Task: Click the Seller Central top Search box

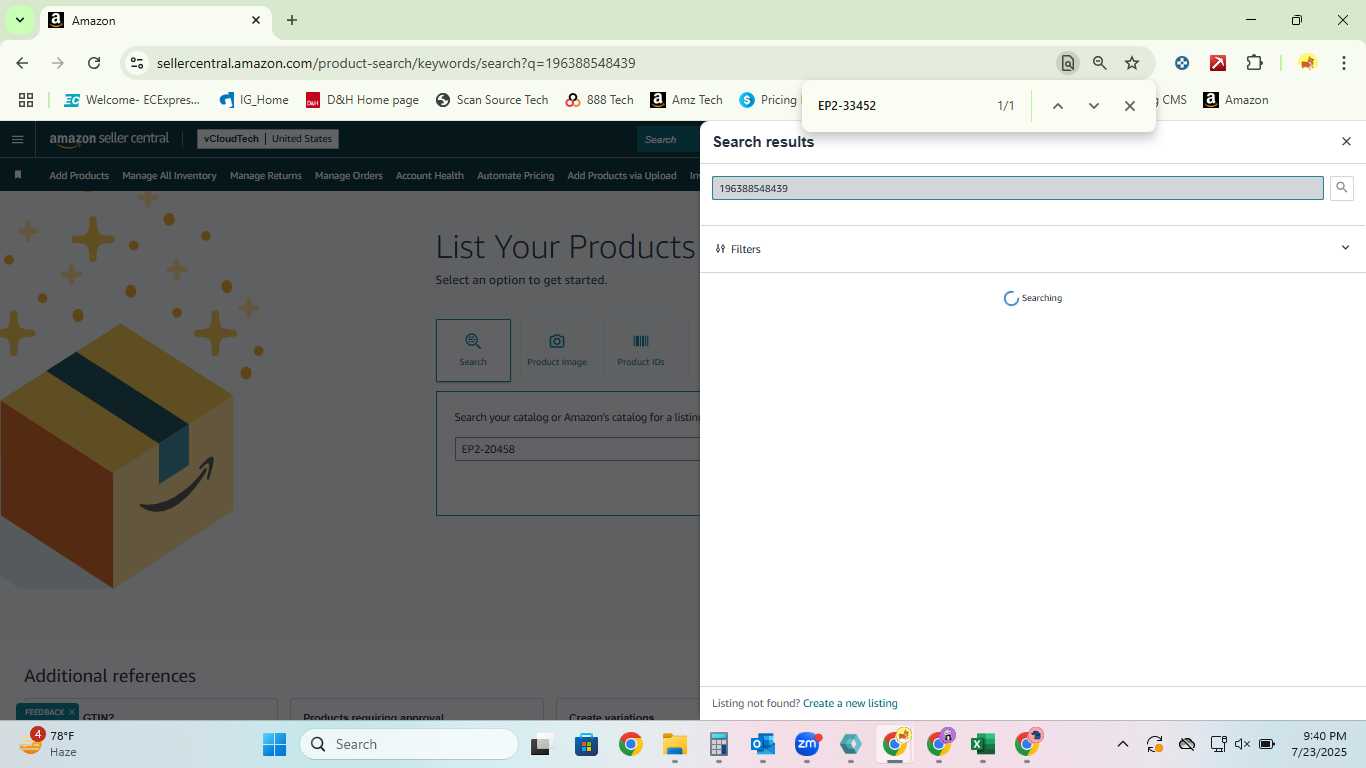Action: (x=668, y=139)
